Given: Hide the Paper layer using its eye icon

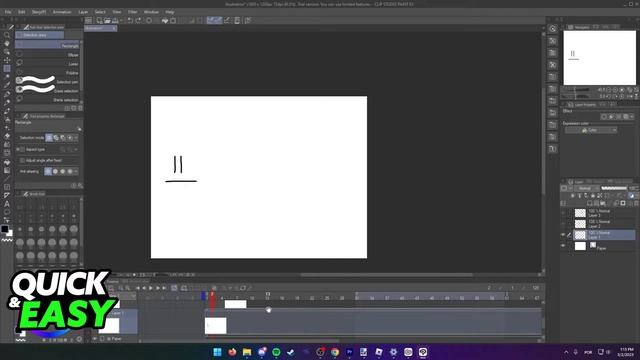Looking at the screenshot, I should [x=563, y=246].
